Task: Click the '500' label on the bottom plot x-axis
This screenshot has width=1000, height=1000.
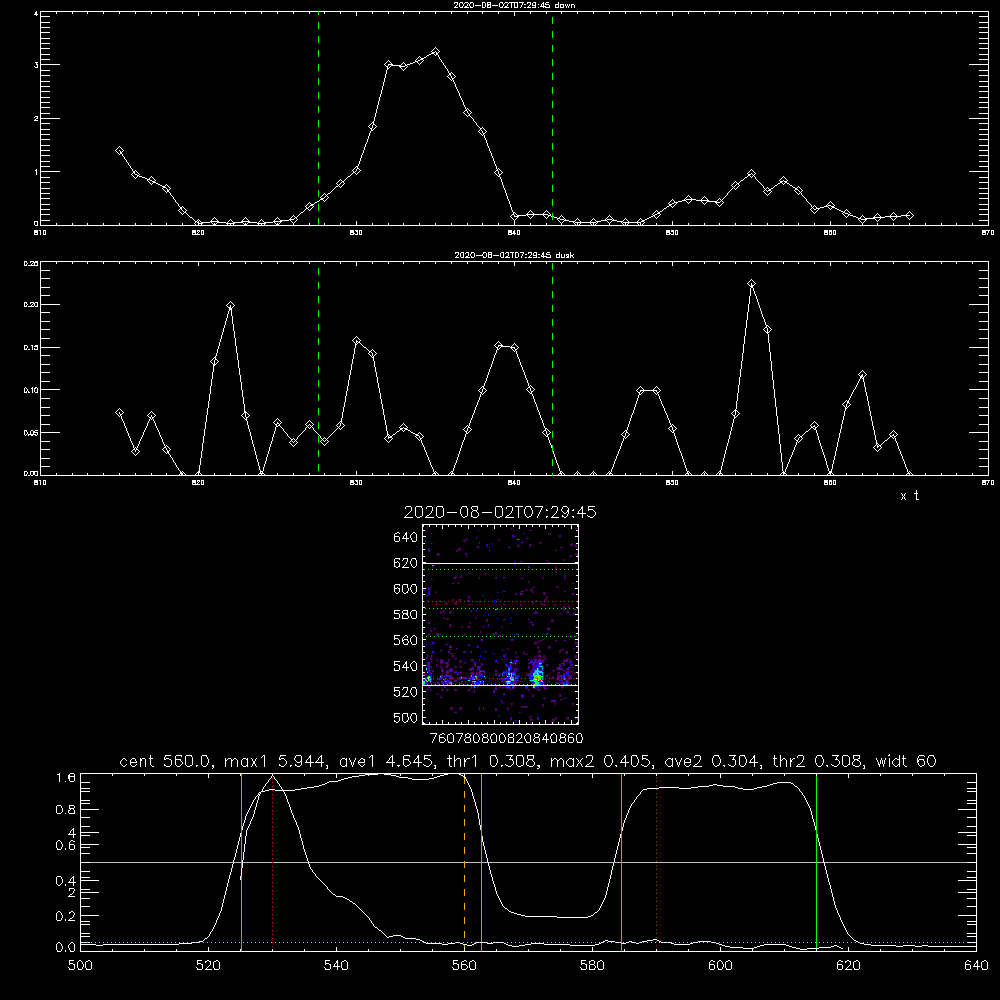Action: coord(80,966)
